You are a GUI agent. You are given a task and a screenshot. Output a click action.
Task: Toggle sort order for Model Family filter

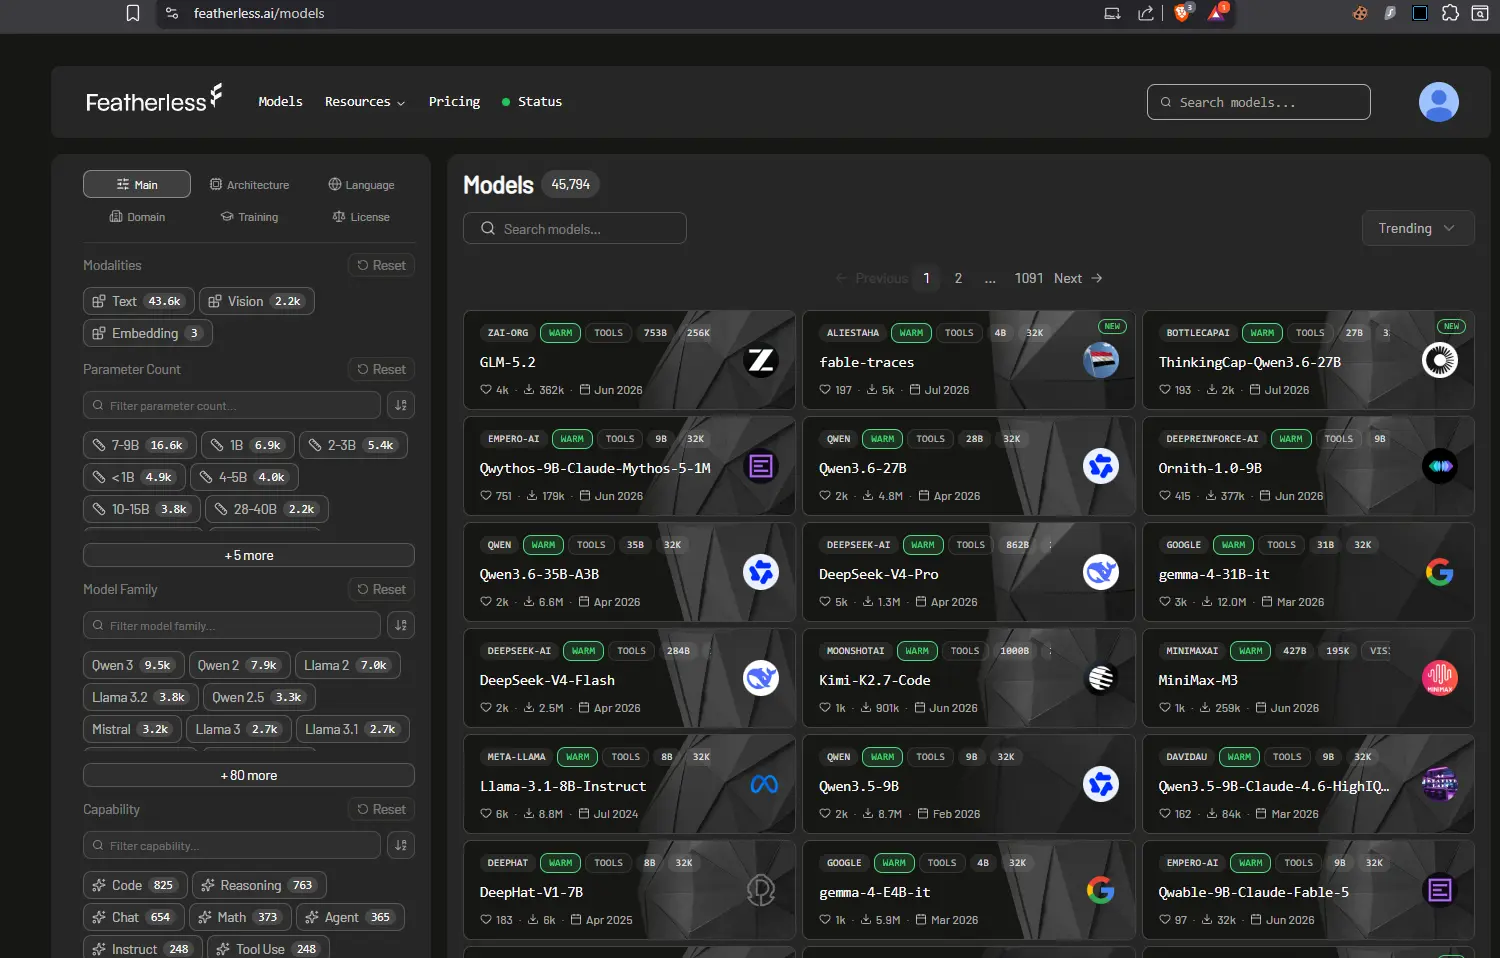[x=401, y=625]
